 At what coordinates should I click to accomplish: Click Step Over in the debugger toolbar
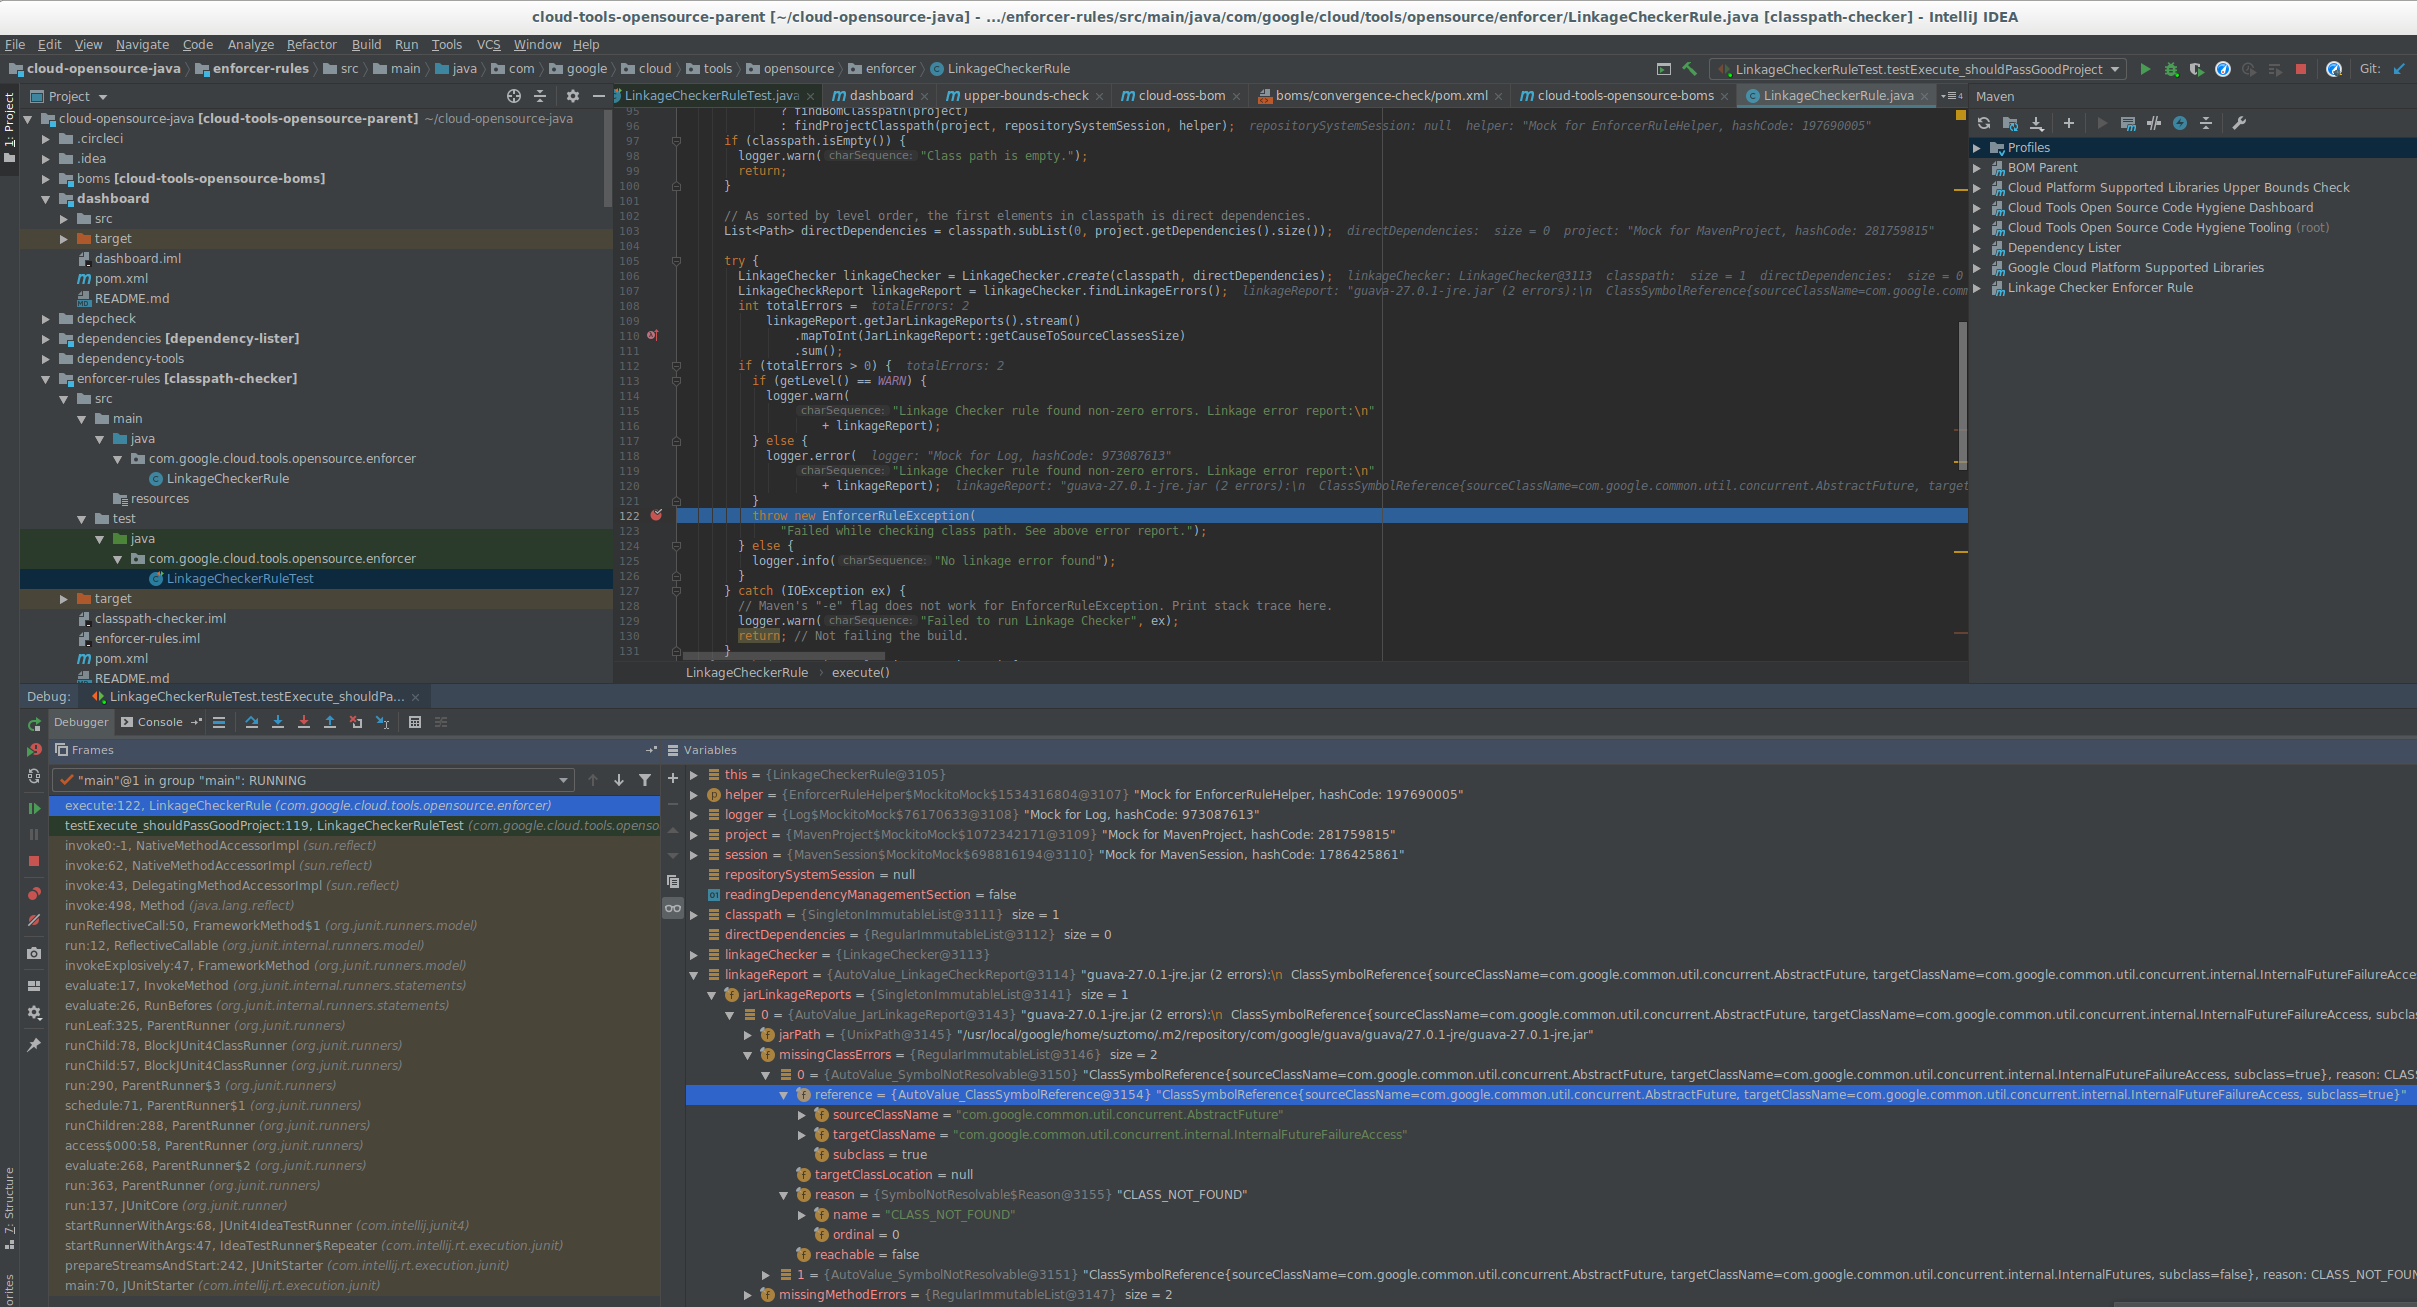[x=252, y=722]
